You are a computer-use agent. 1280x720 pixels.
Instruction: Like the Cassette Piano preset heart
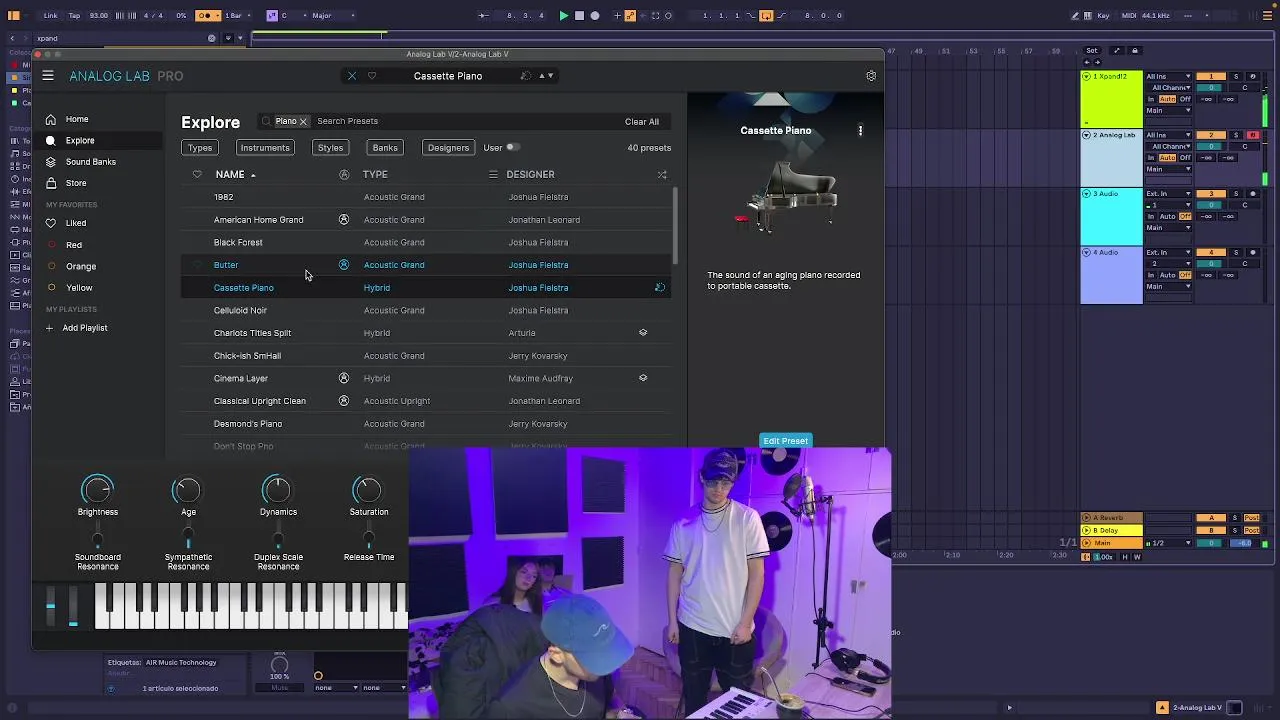tap(372, 76)
